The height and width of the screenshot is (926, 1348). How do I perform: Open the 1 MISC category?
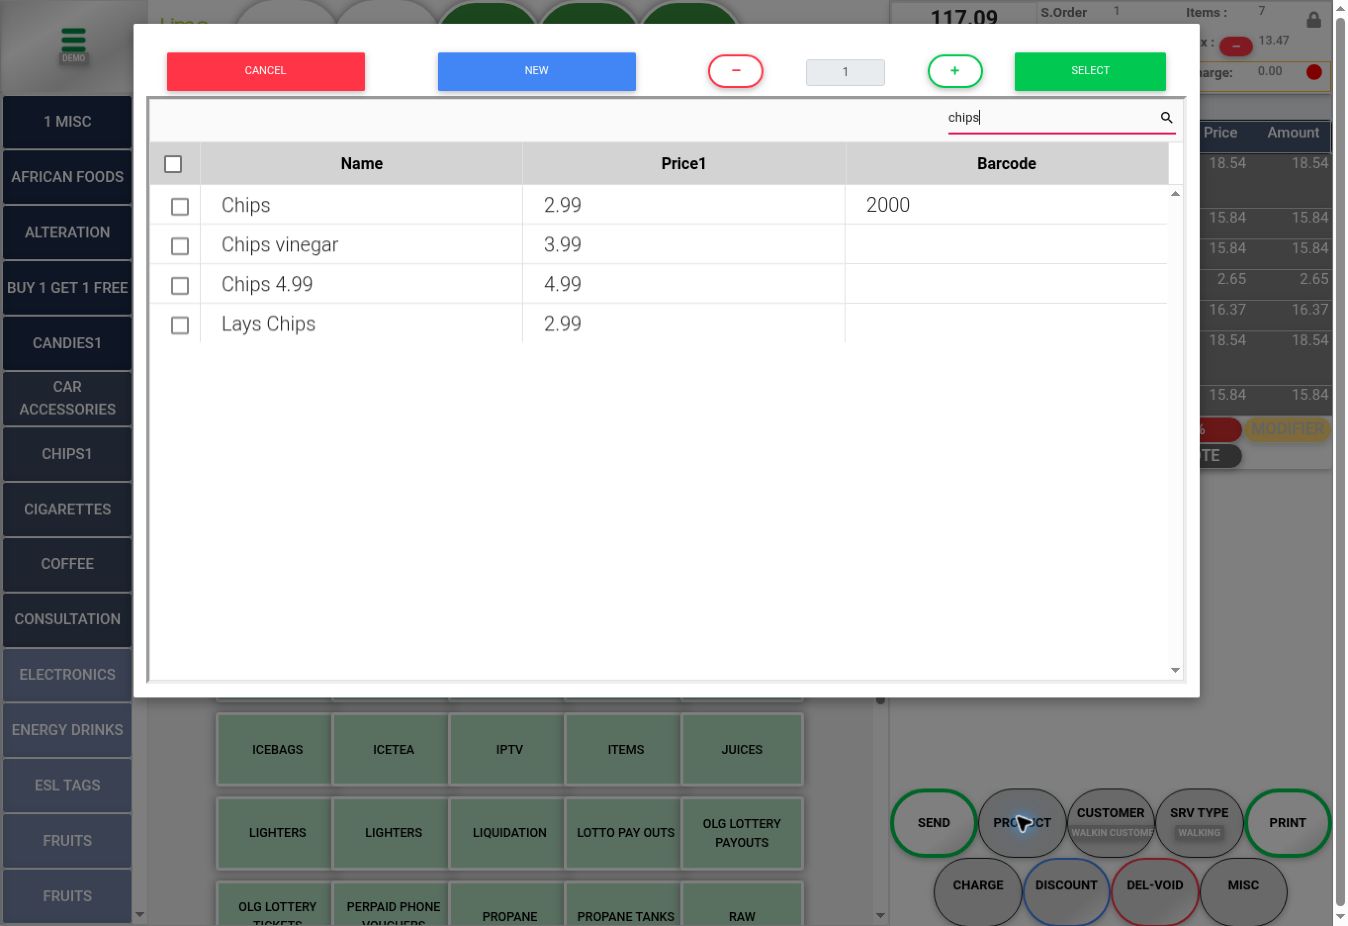click(x=67, y=122)
